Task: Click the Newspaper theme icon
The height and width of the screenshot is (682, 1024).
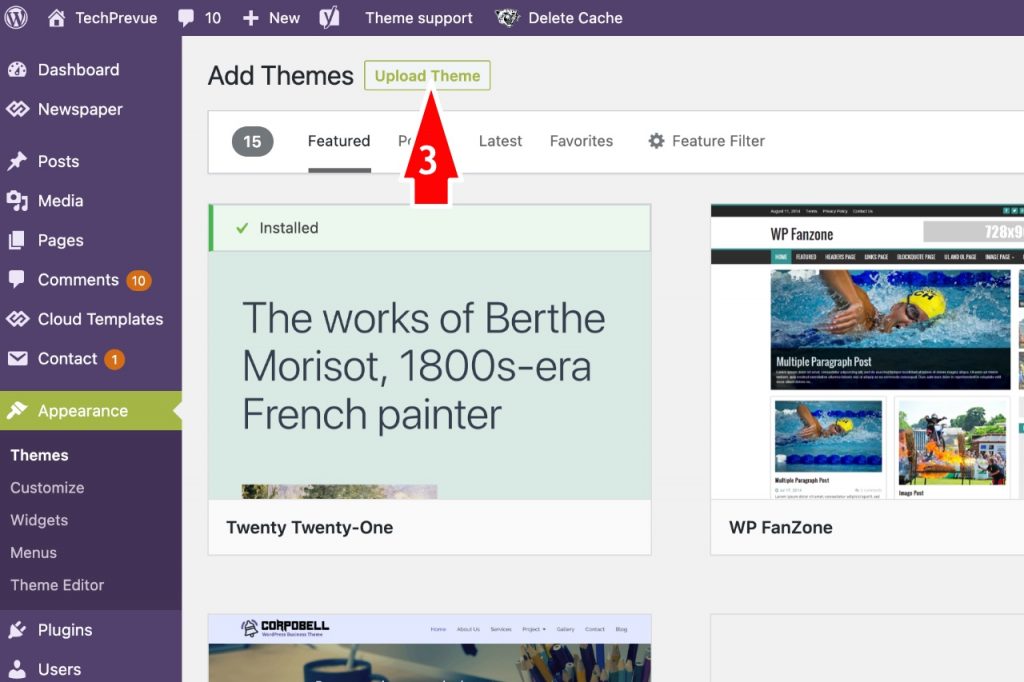Action: pos(18,109)
